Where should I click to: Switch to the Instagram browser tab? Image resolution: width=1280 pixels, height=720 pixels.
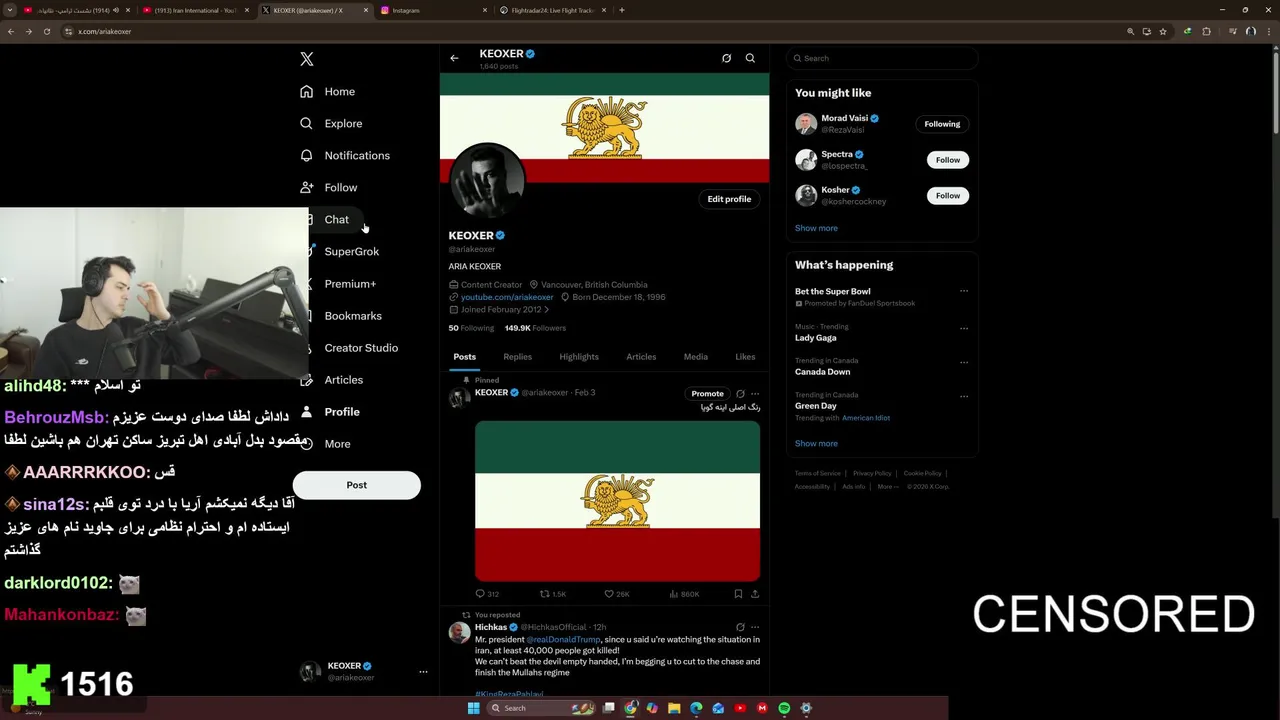pyautogui.click(x=431, y=10)
